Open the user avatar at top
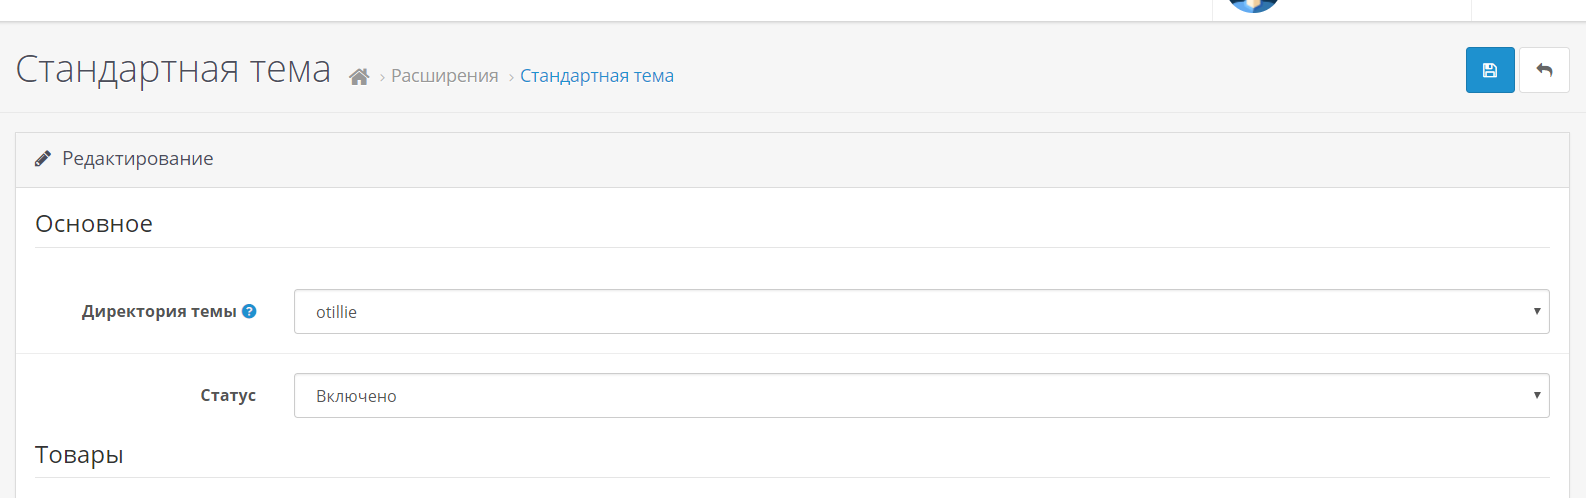Viewport: 1586px width, 498px height. pos(1253,5)
